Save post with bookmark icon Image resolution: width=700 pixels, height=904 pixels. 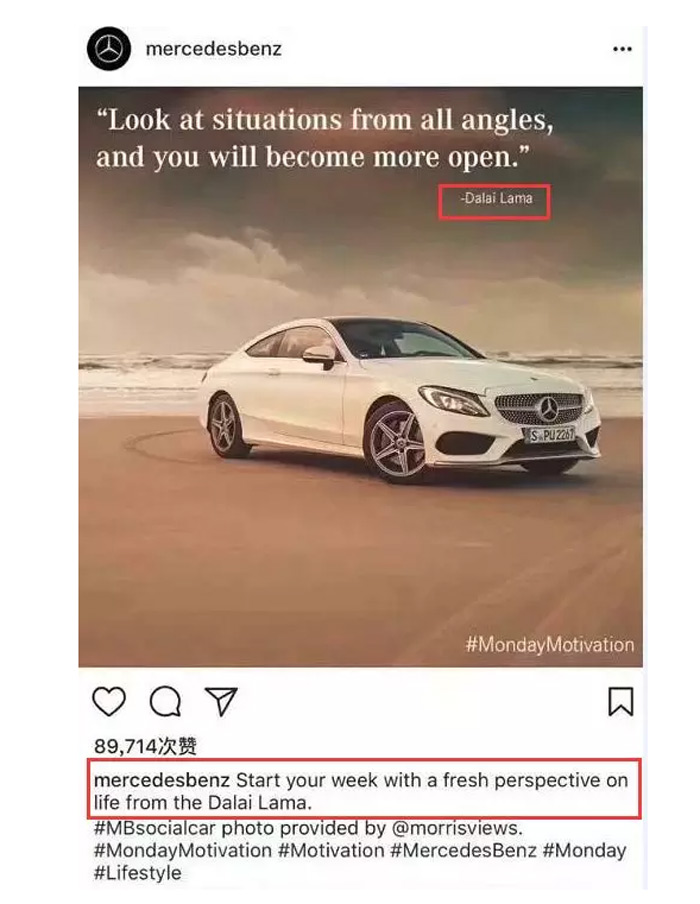[620, 702]
